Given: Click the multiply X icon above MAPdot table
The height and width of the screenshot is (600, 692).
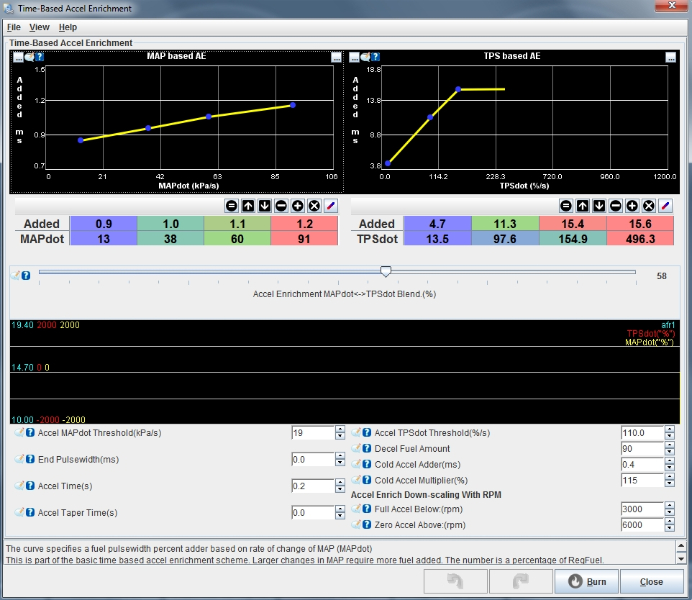Looking at the screenshot, I should (x=313, y=205).
